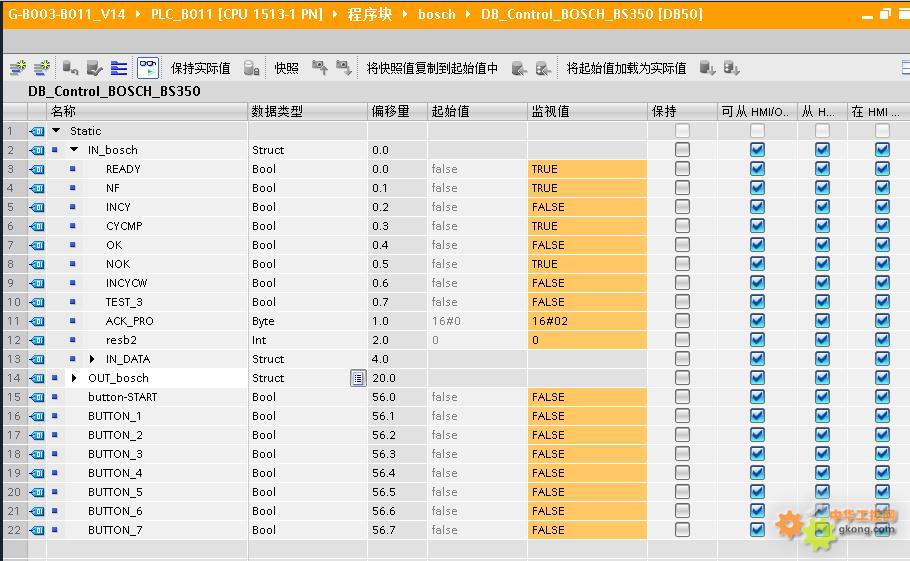The height and width of the screenshot is (561, 910).
Task: Expand the IN_DATA struct
Action: click(92, 359)
